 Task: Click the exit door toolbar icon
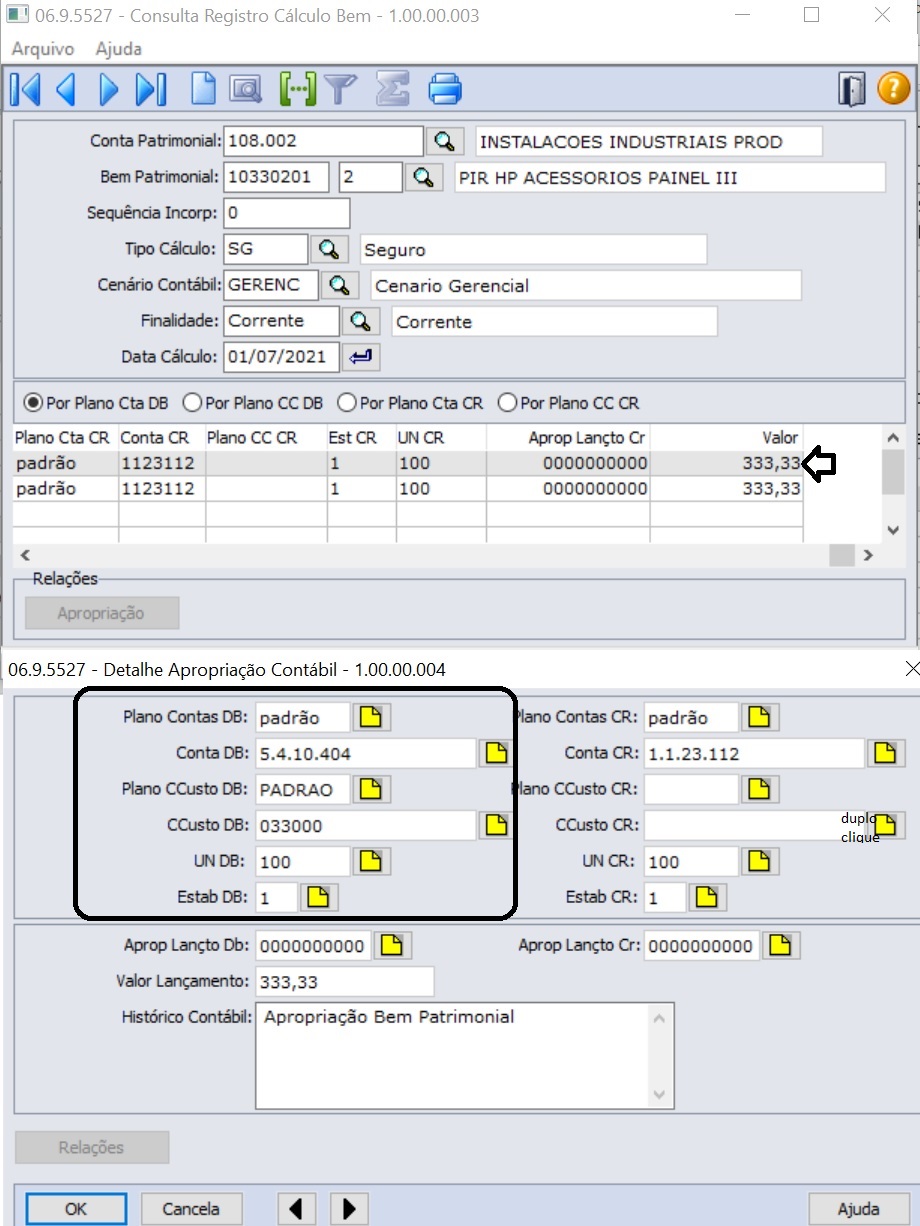[852, 90]
